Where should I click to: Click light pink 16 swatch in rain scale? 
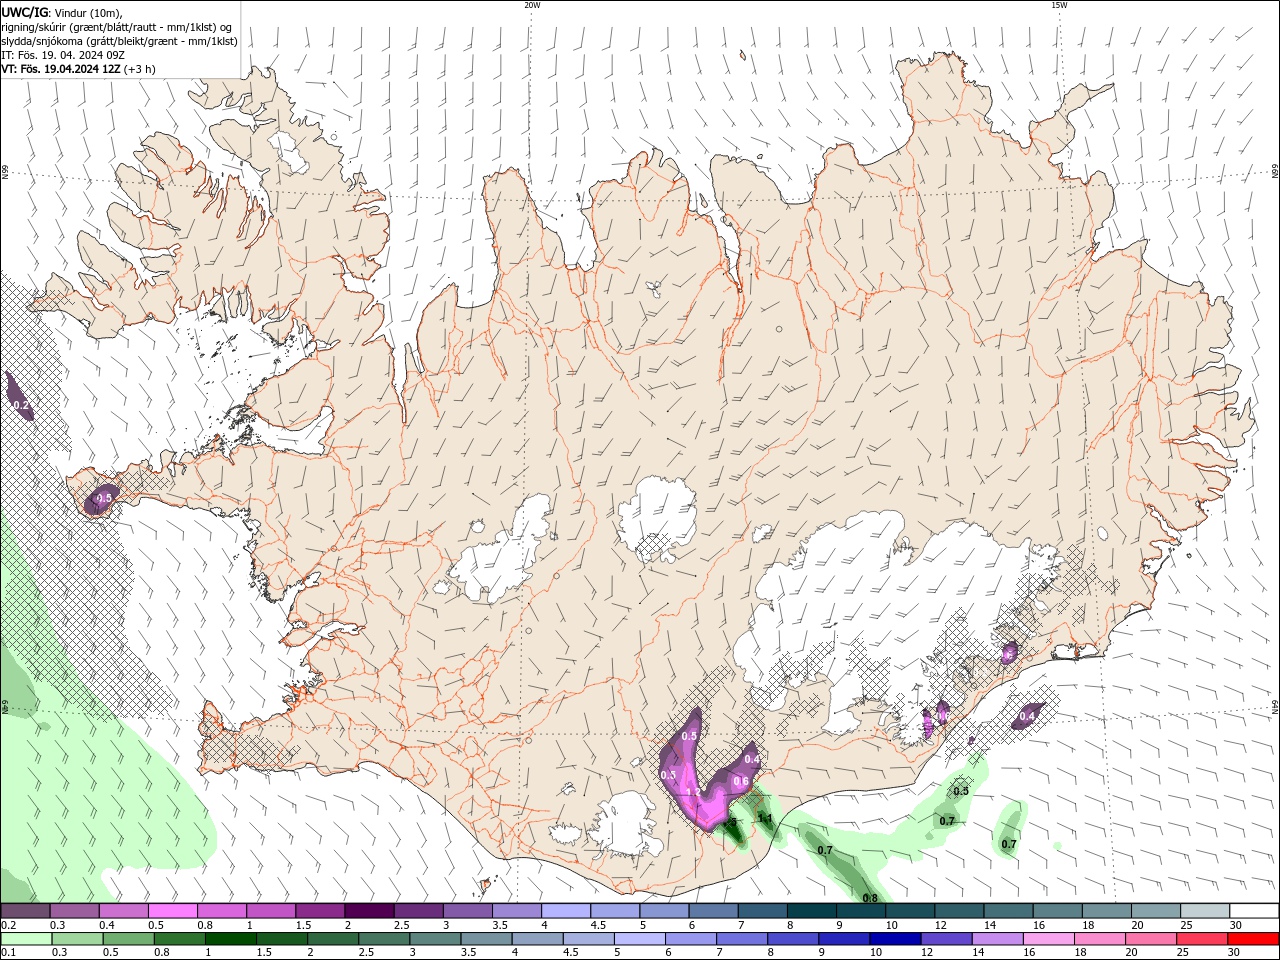coord(1048,939)
